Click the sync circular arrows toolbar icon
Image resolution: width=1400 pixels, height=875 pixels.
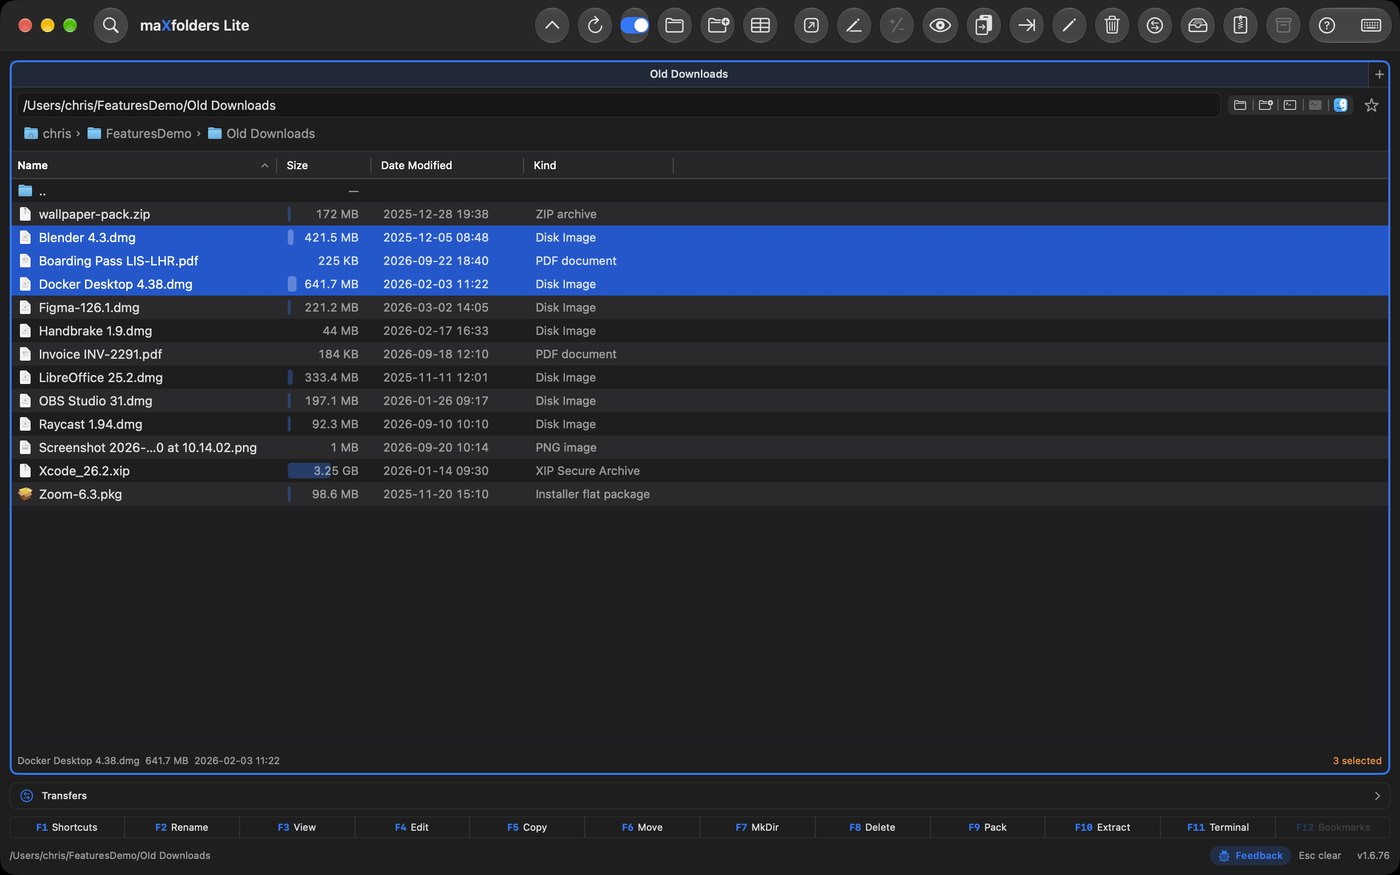click(1155, 25)
